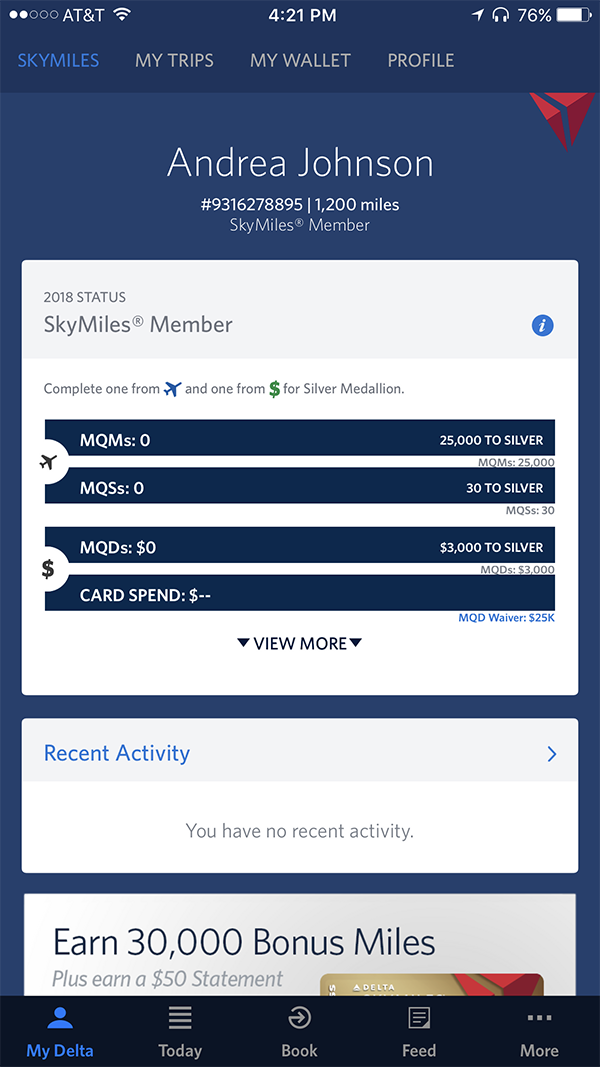
Task: Tap the Book arrow icon
Action: click(x=299, y=1018)
